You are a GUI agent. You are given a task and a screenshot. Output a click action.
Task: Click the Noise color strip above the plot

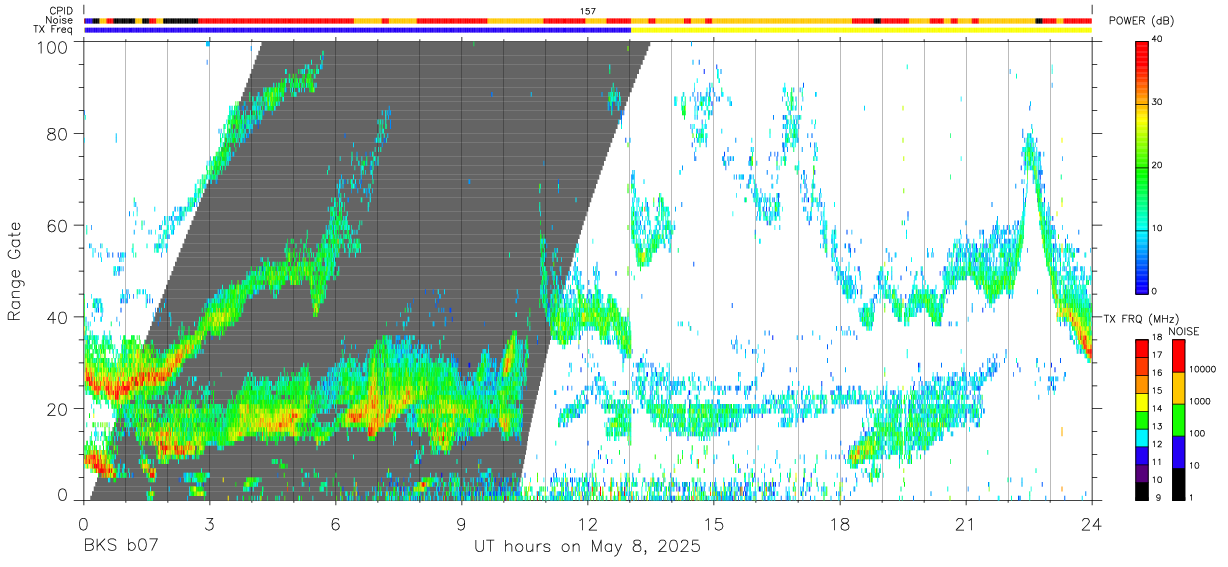pyautogui.click(x=588, y=20)
